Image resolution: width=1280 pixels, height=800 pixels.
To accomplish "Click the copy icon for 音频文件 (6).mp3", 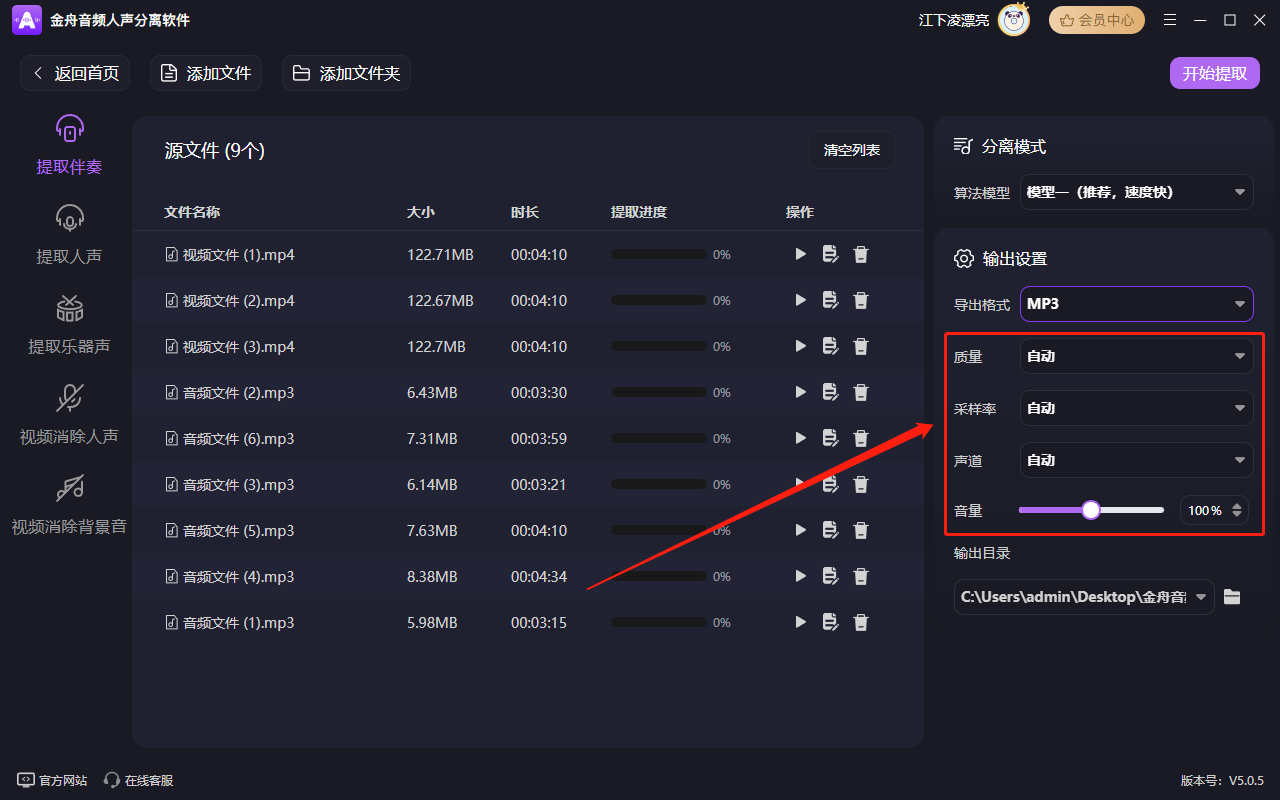I will (830, 438).
